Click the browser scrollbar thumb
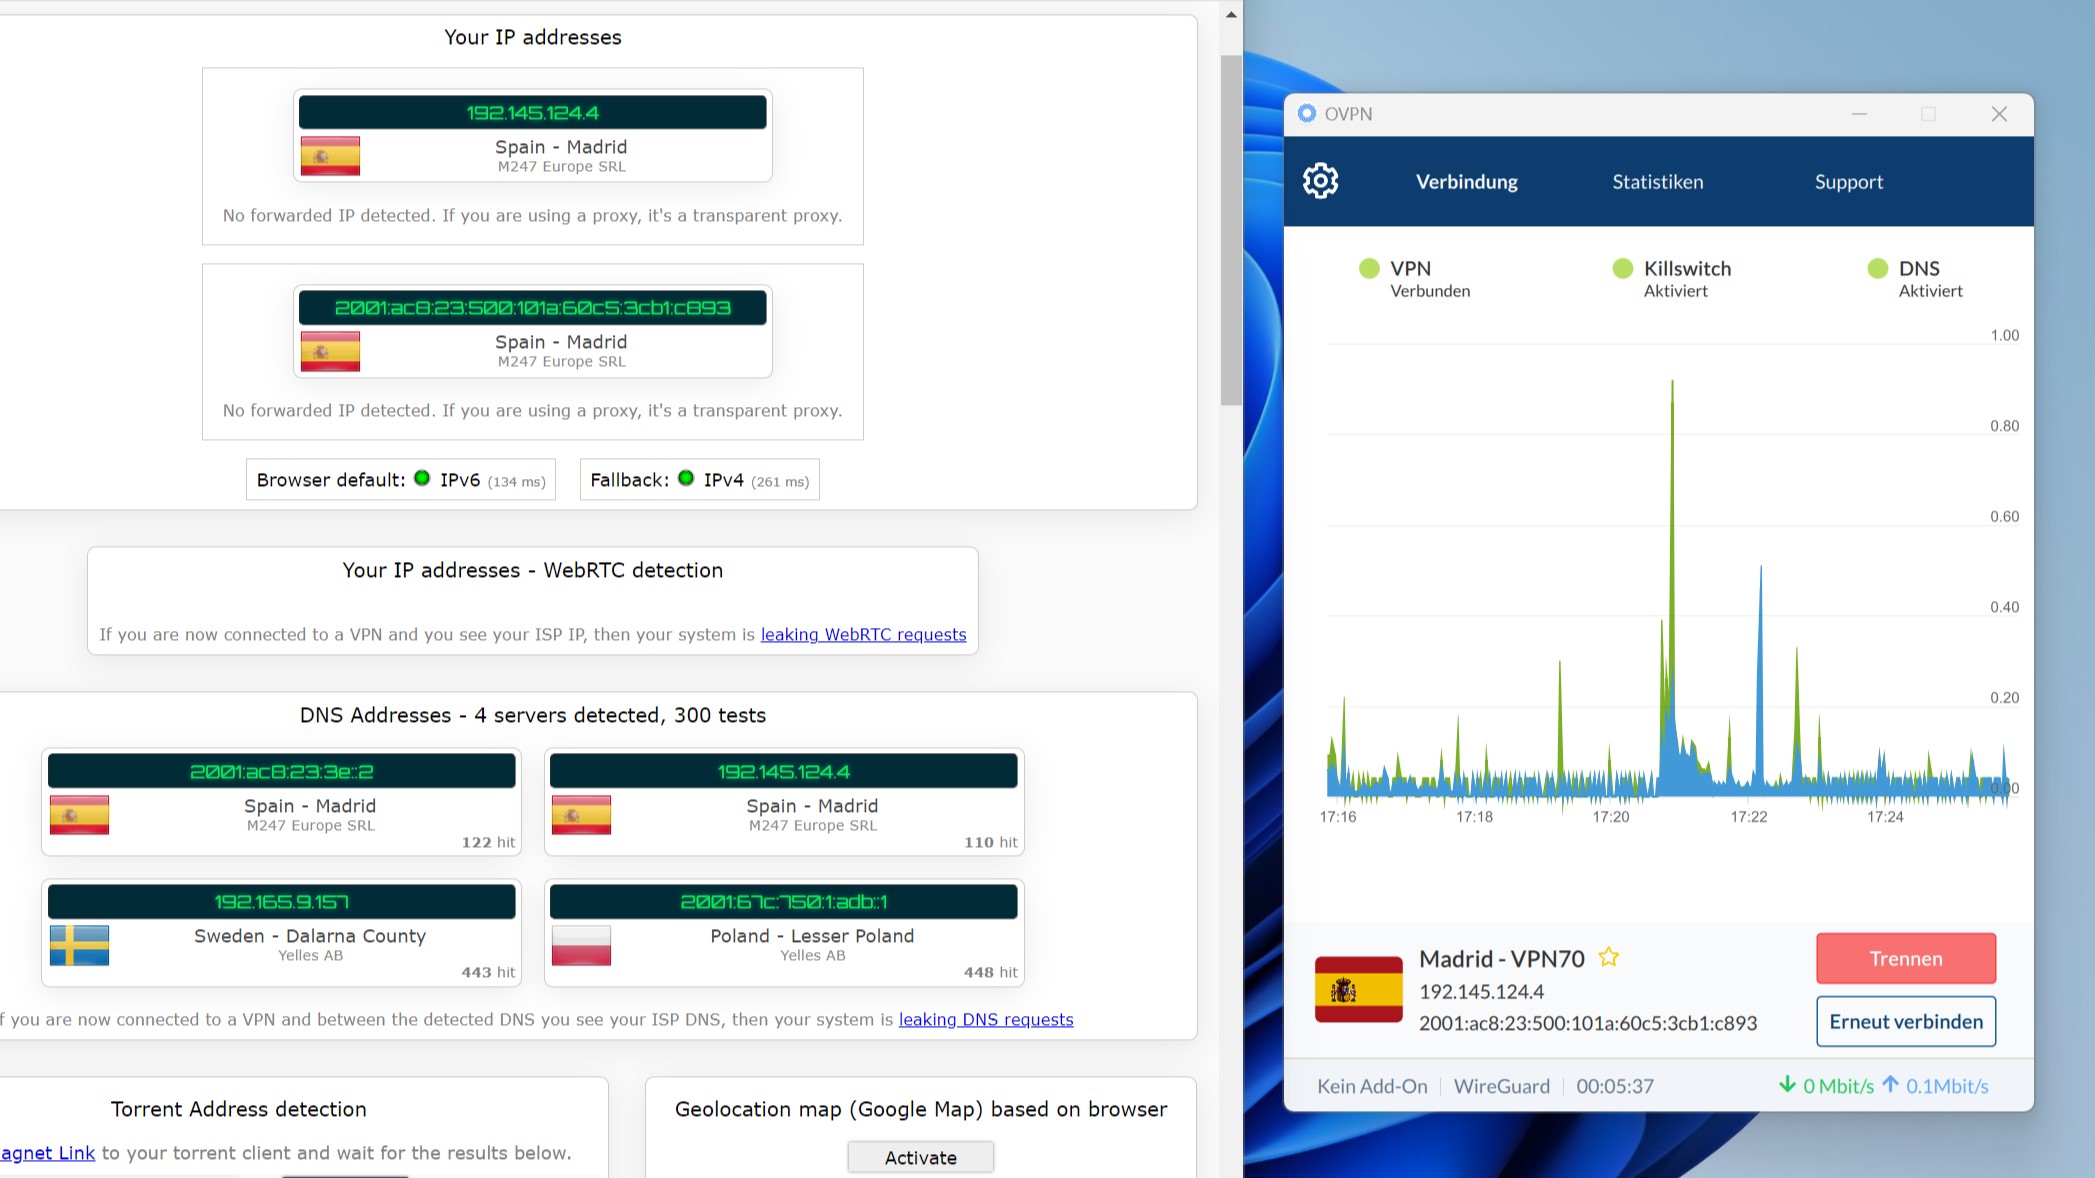 pyautogui.click(x=1231, y=230)
